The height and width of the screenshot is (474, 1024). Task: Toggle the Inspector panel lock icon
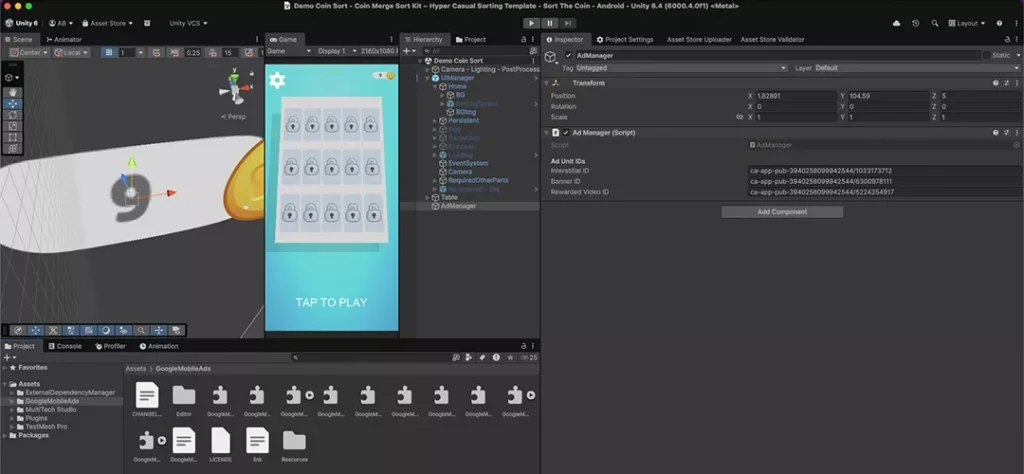[1006, 39]
